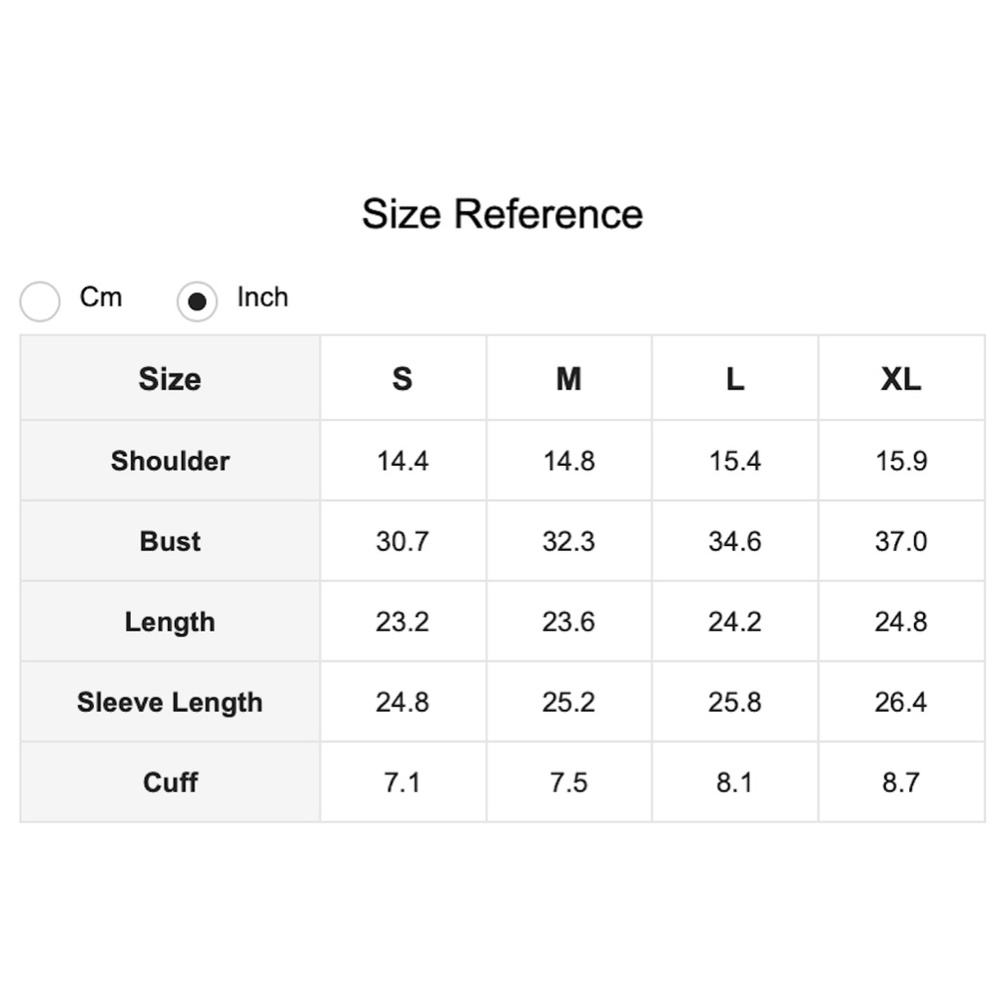This screenshot has height=1000, width=1000.
Task: Click the Size header cell
Action: pos(170,378)
